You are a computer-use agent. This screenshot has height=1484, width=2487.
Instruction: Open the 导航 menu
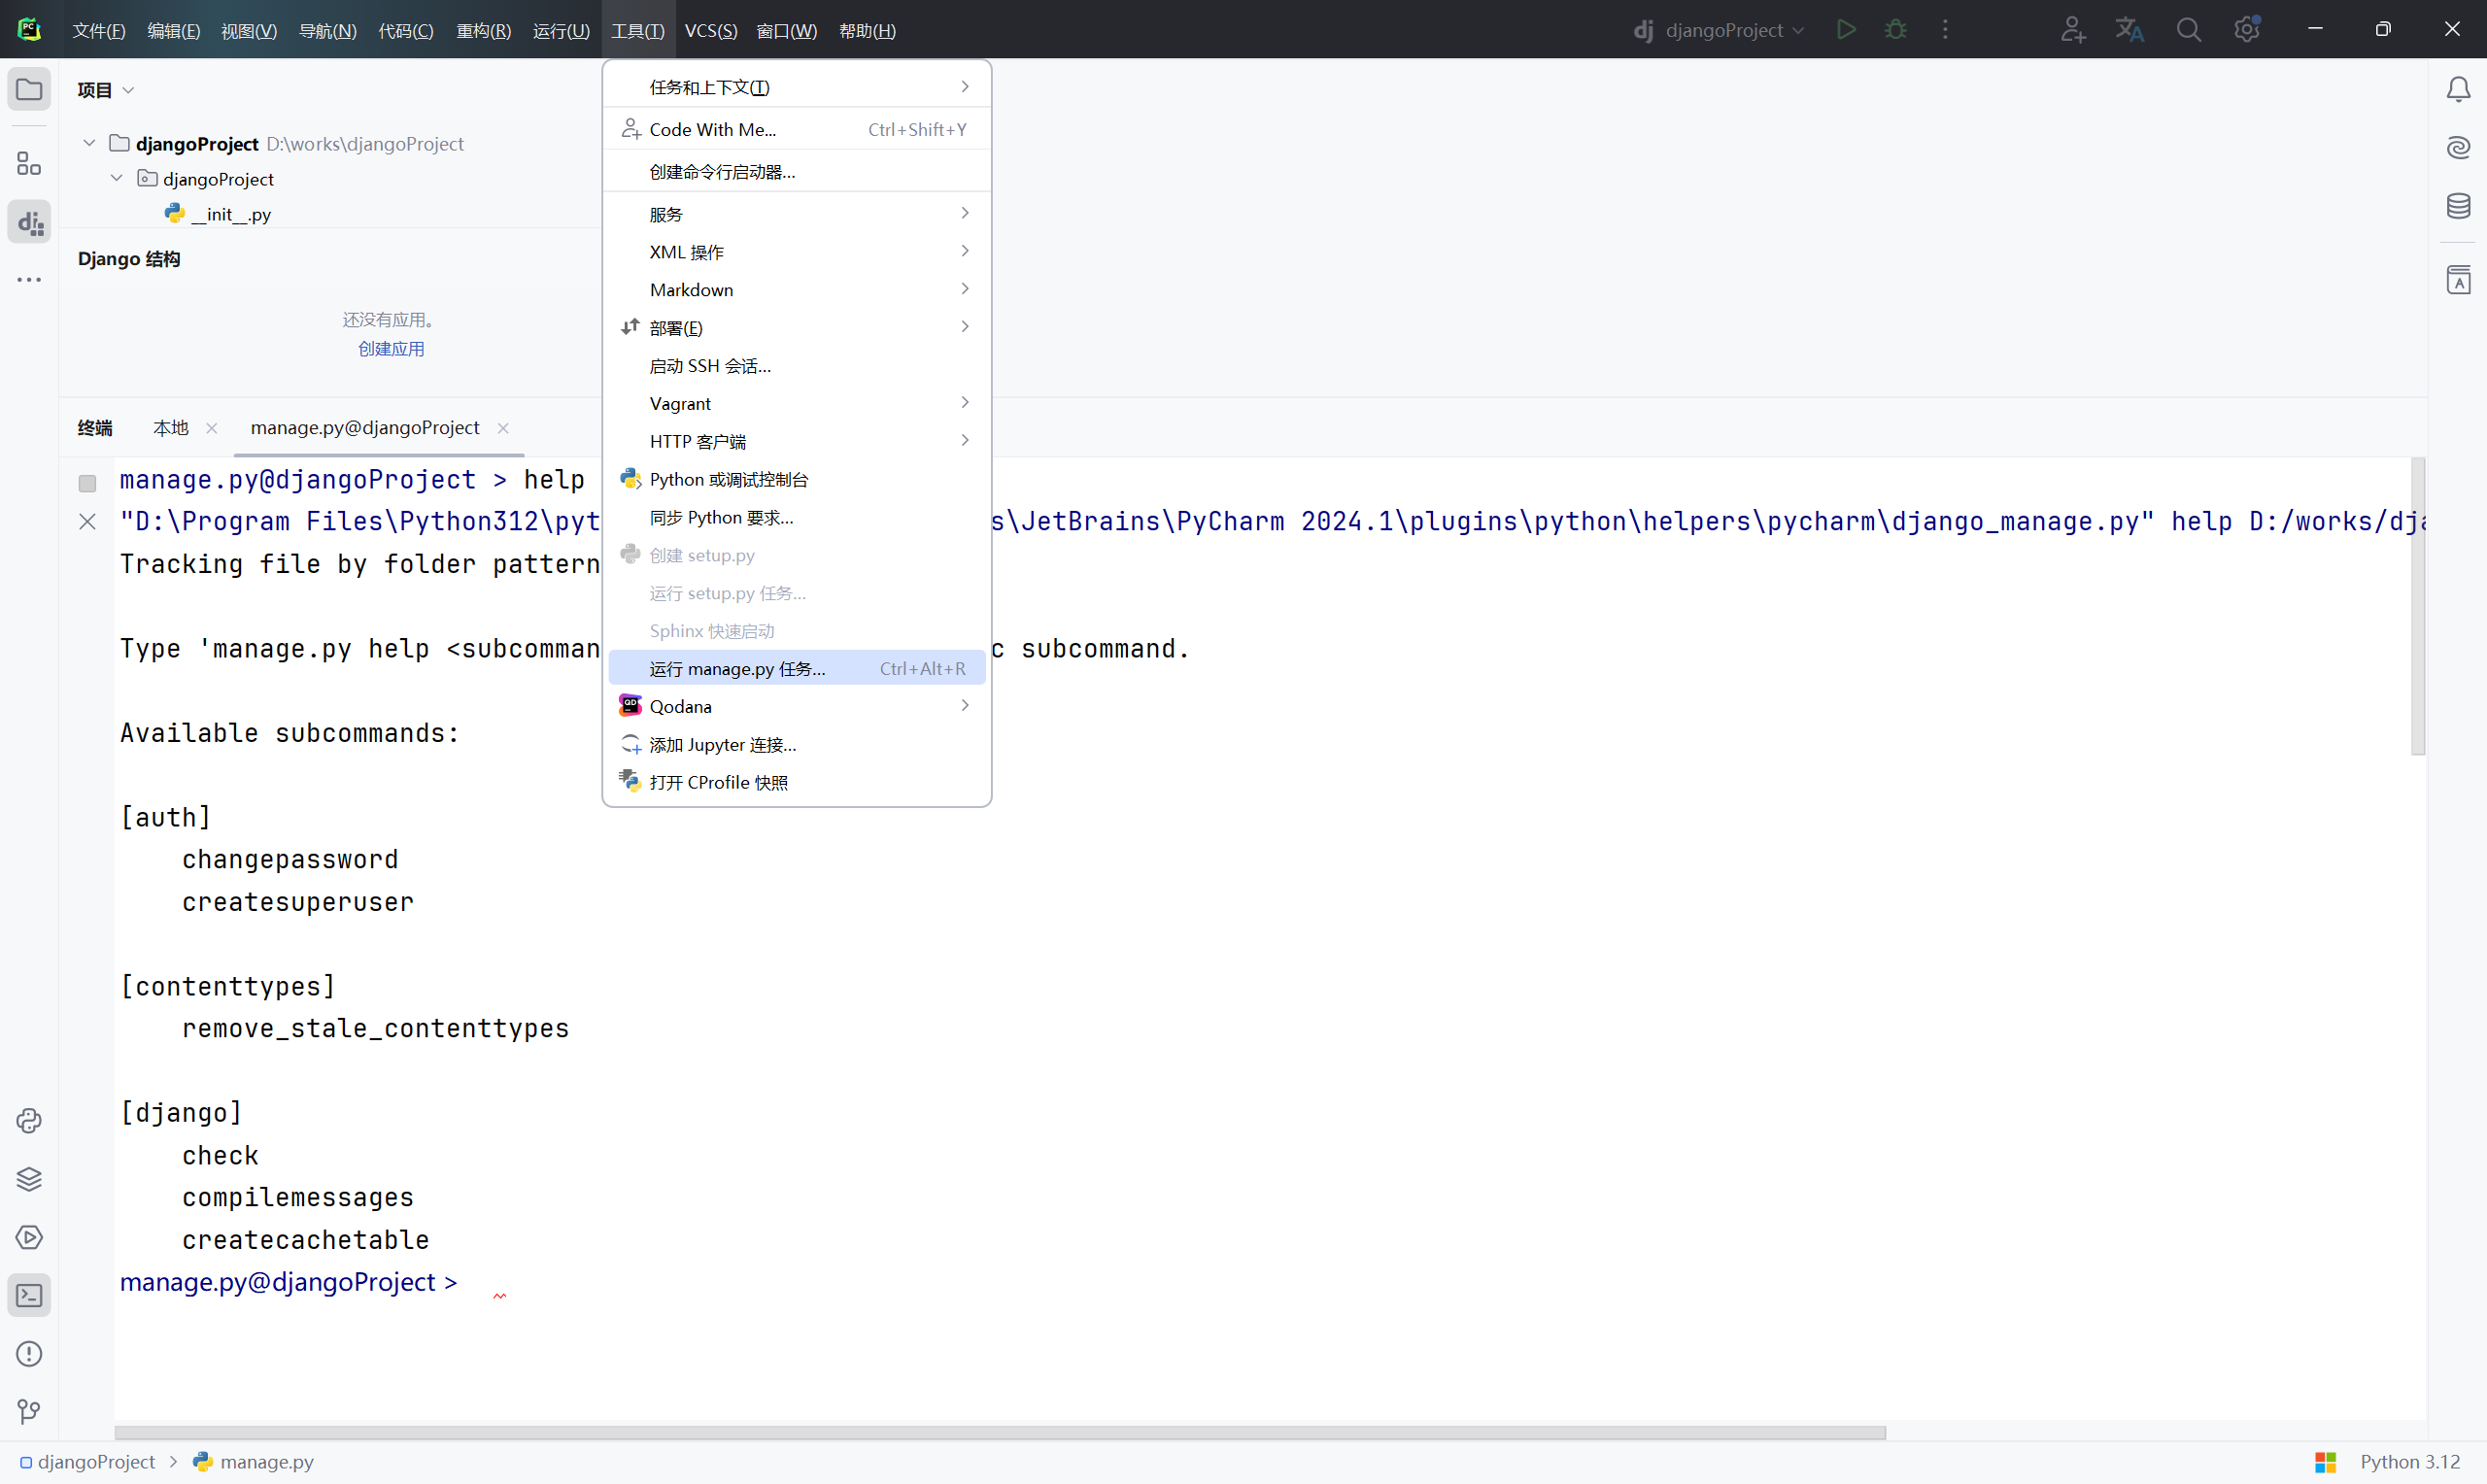coord(327,31)
